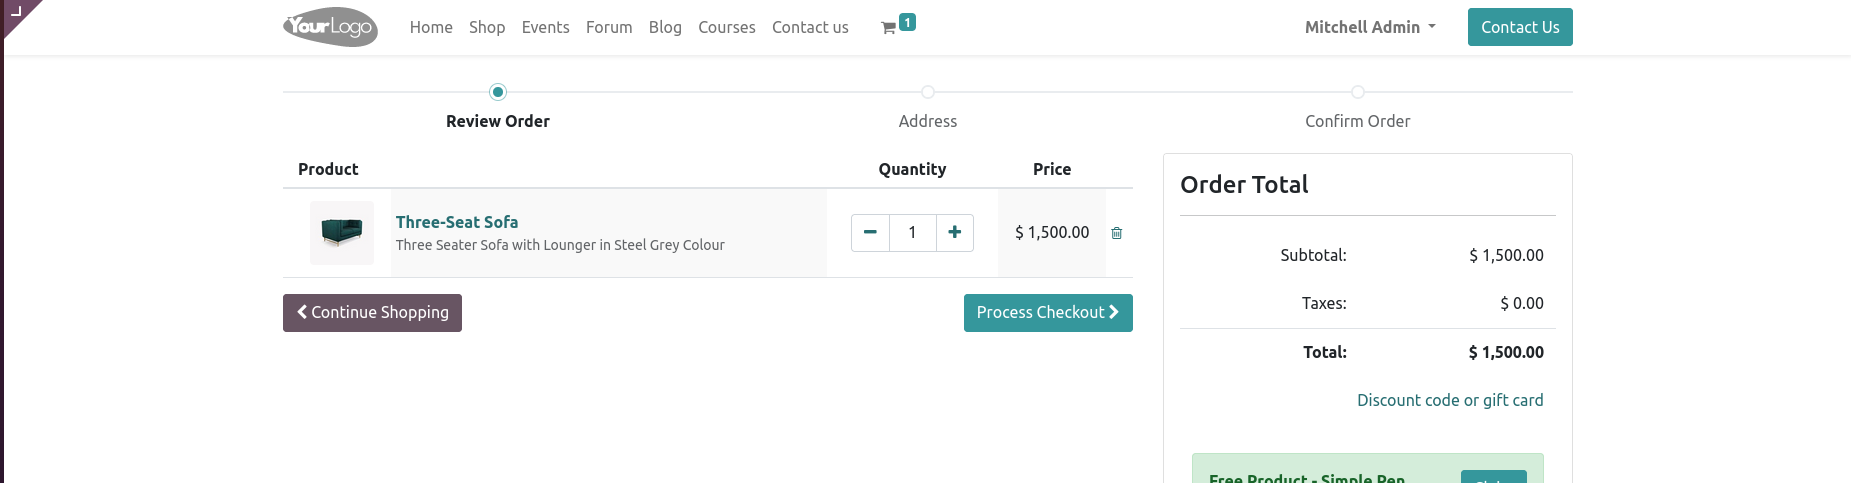1851x483 pixels.
Task: Click the Process Checkout button
Action: [1048, 313]
